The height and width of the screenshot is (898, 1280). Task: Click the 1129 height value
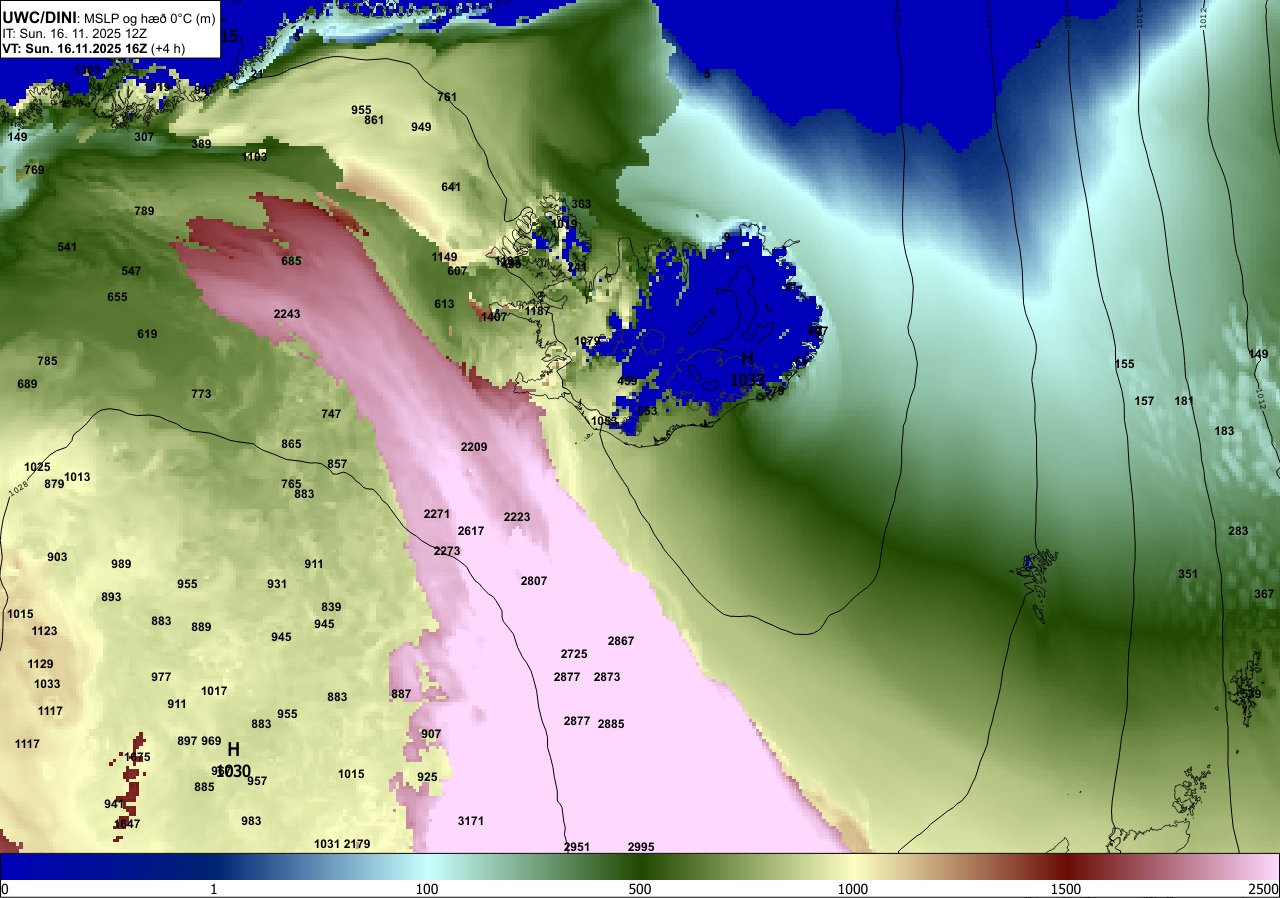[40, 664]
